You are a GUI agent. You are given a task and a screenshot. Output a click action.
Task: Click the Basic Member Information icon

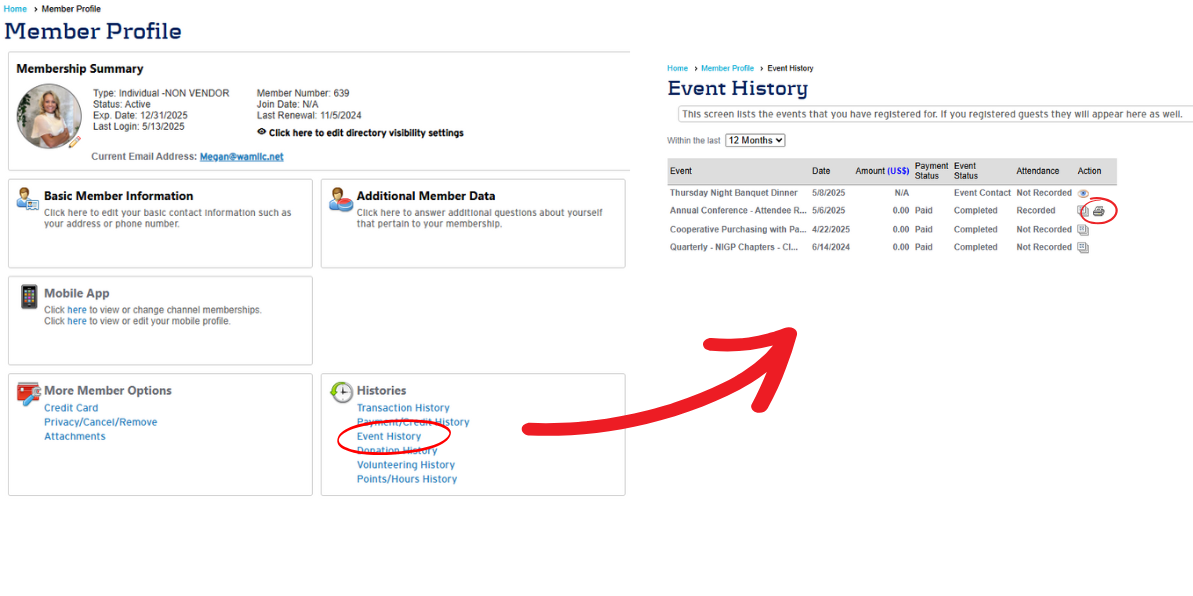[x=28, y=198]
